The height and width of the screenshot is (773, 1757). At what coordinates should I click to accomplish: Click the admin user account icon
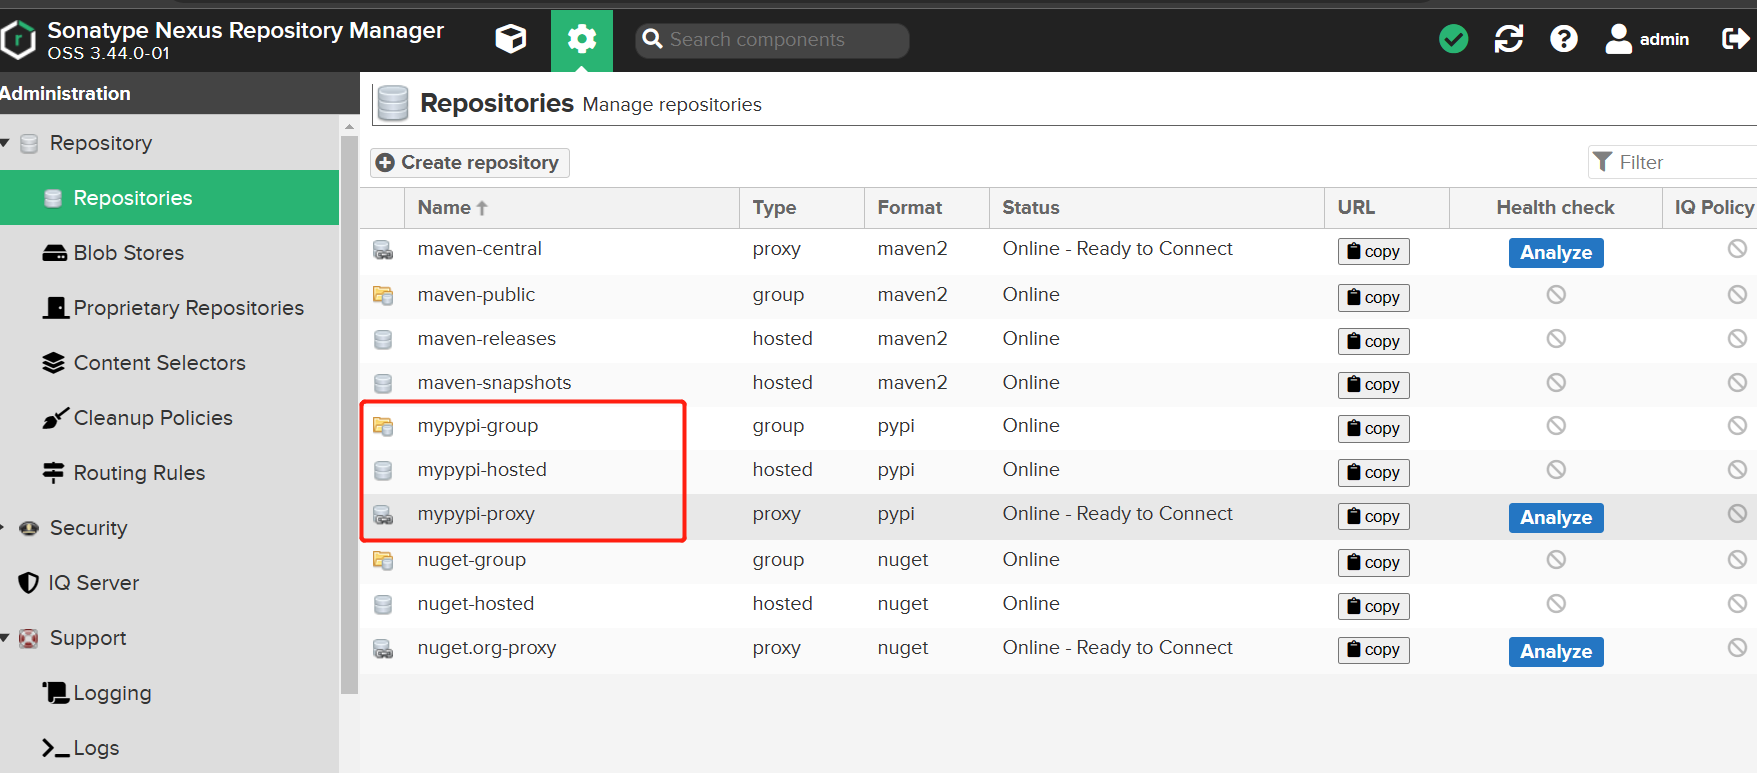click(1618, 39)
